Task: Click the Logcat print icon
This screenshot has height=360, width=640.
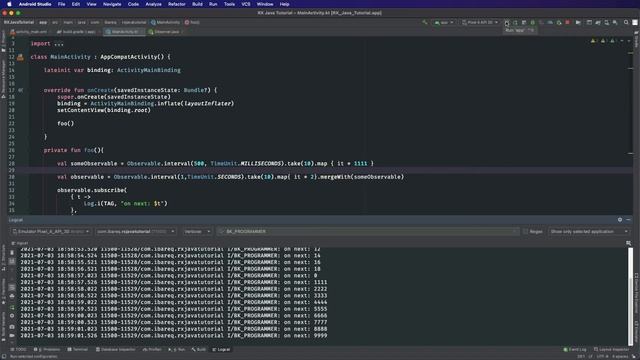Action: (x=12, y=296)
